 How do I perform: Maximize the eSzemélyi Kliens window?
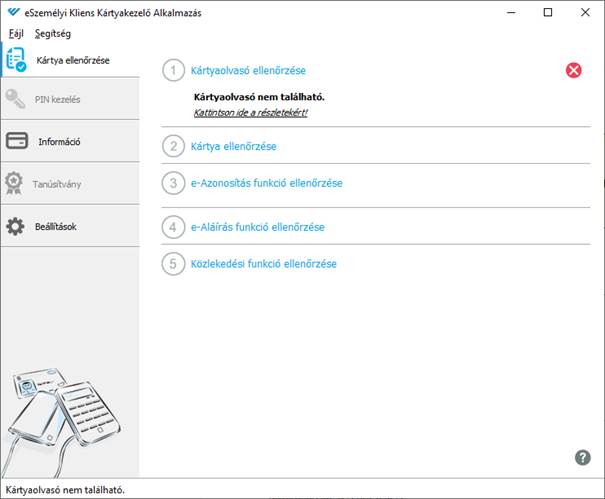point(548,12)
